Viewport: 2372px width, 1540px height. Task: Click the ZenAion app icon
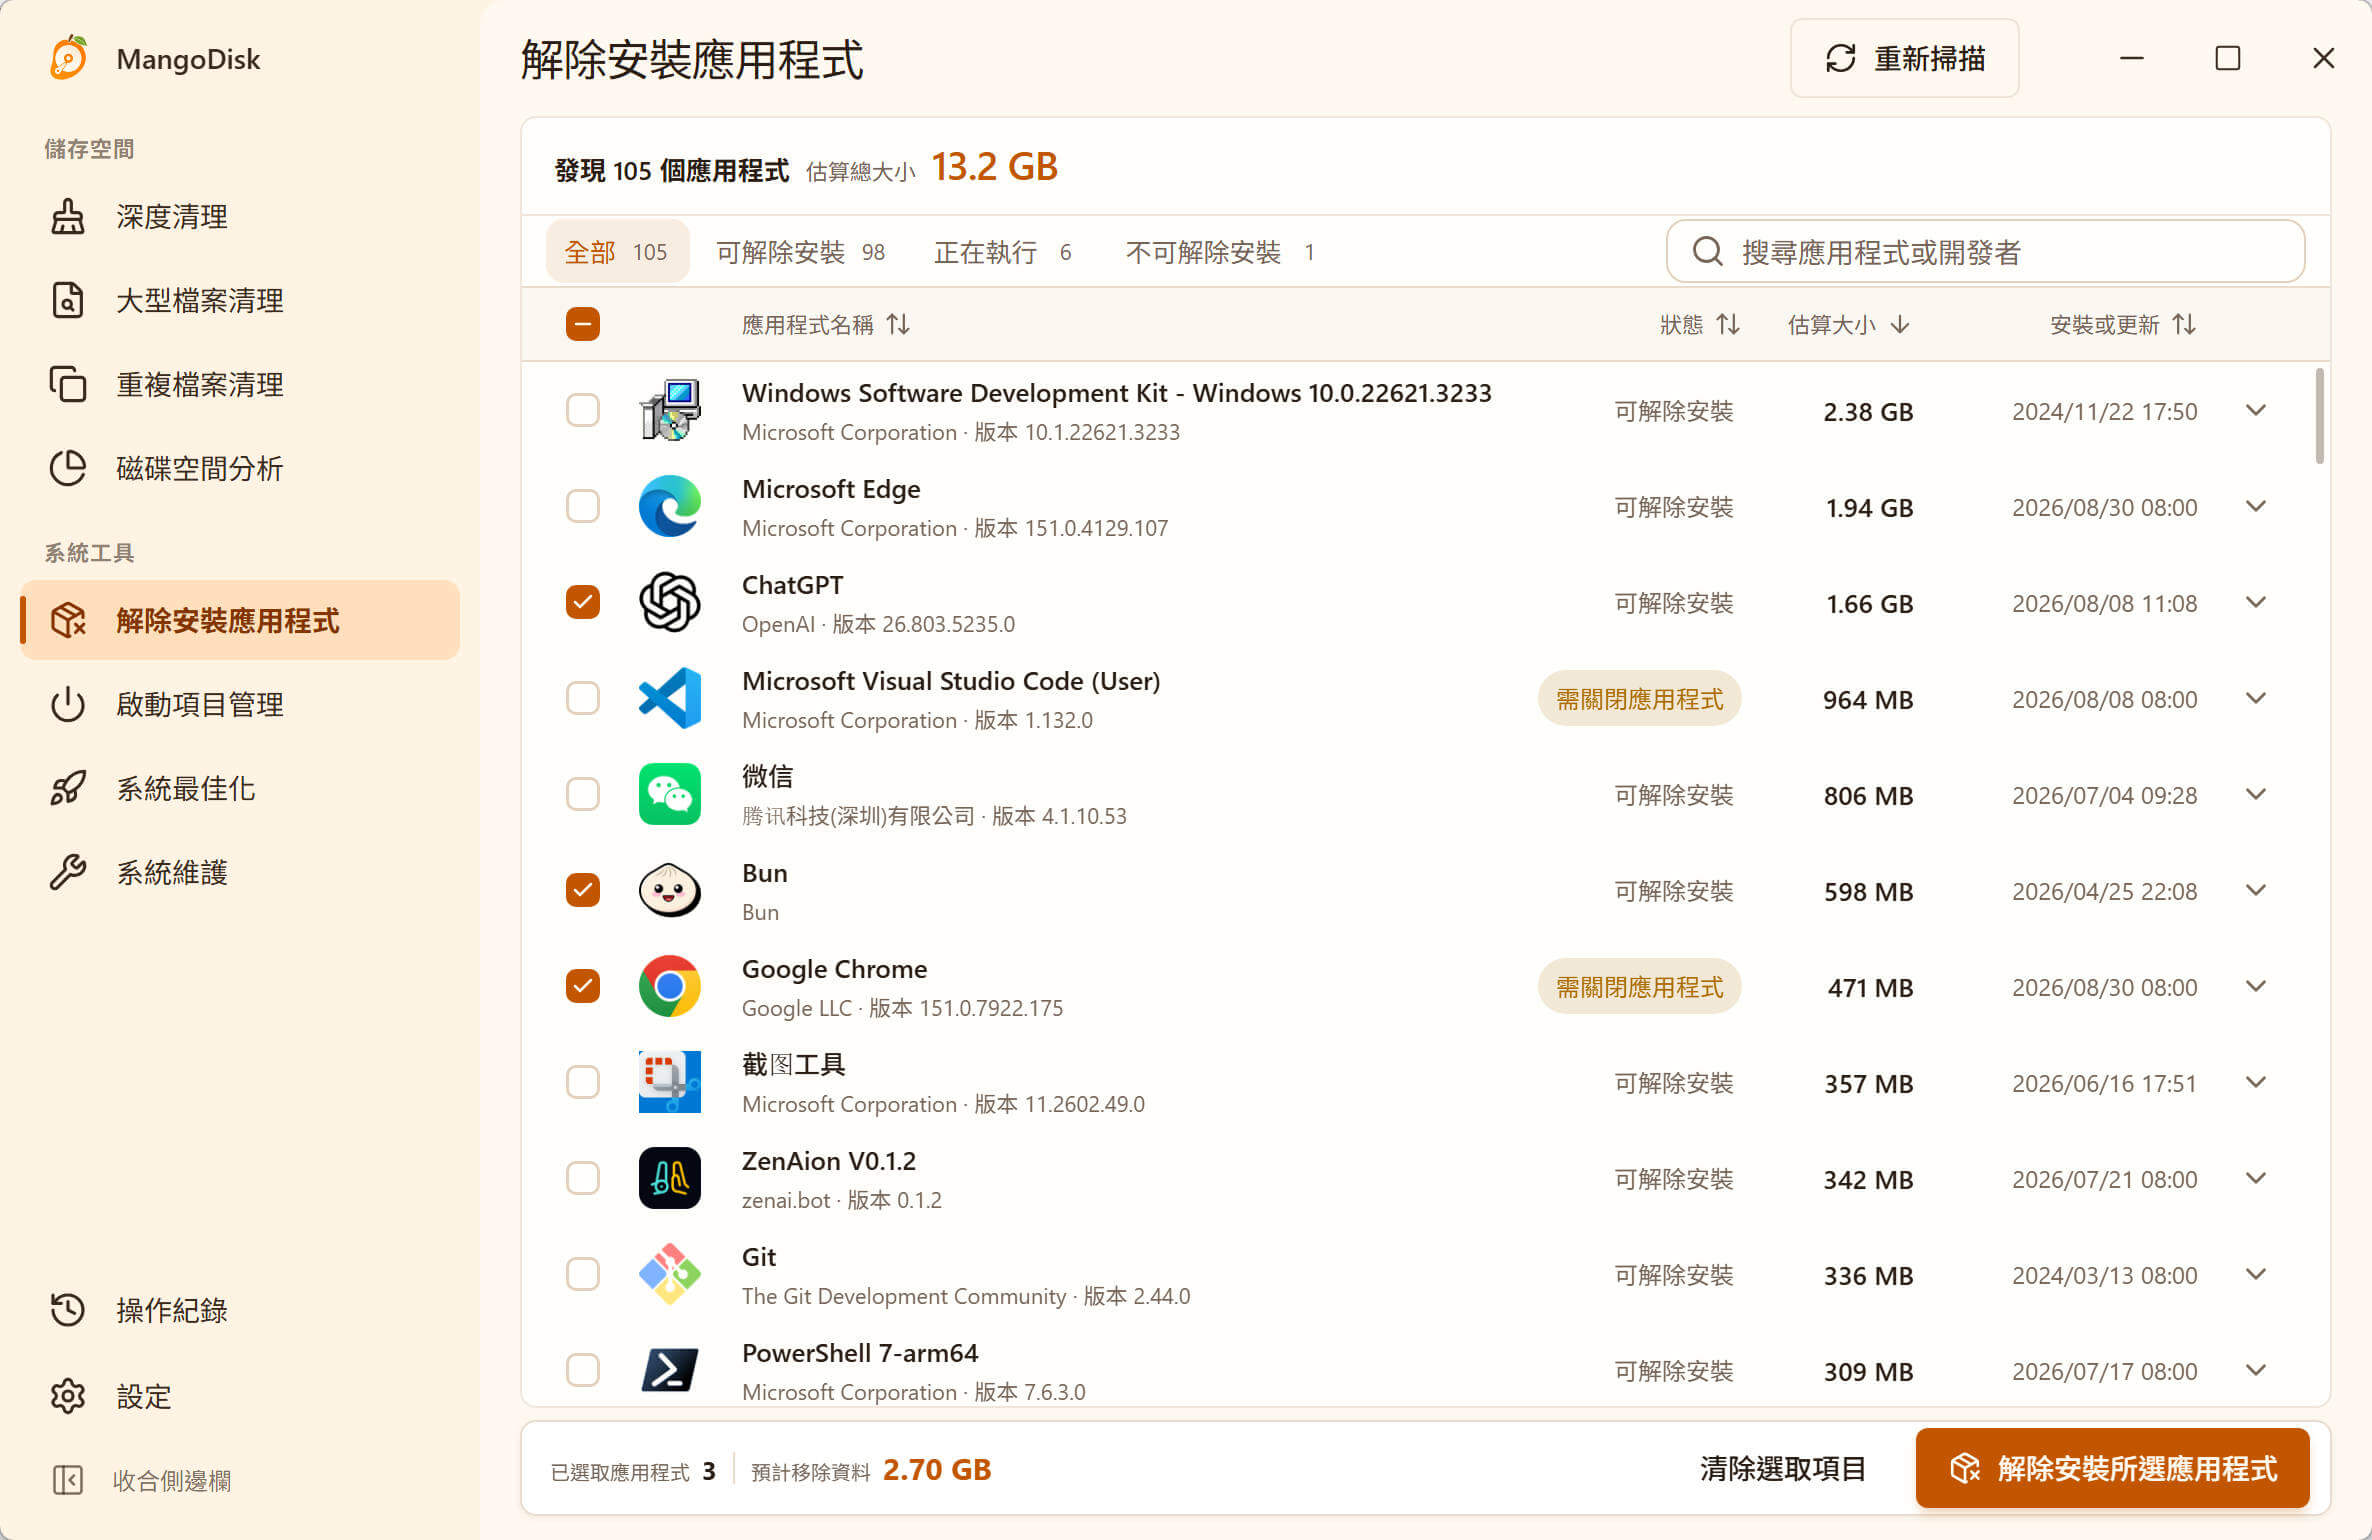pyautogui.click(x=670, y=1178)
